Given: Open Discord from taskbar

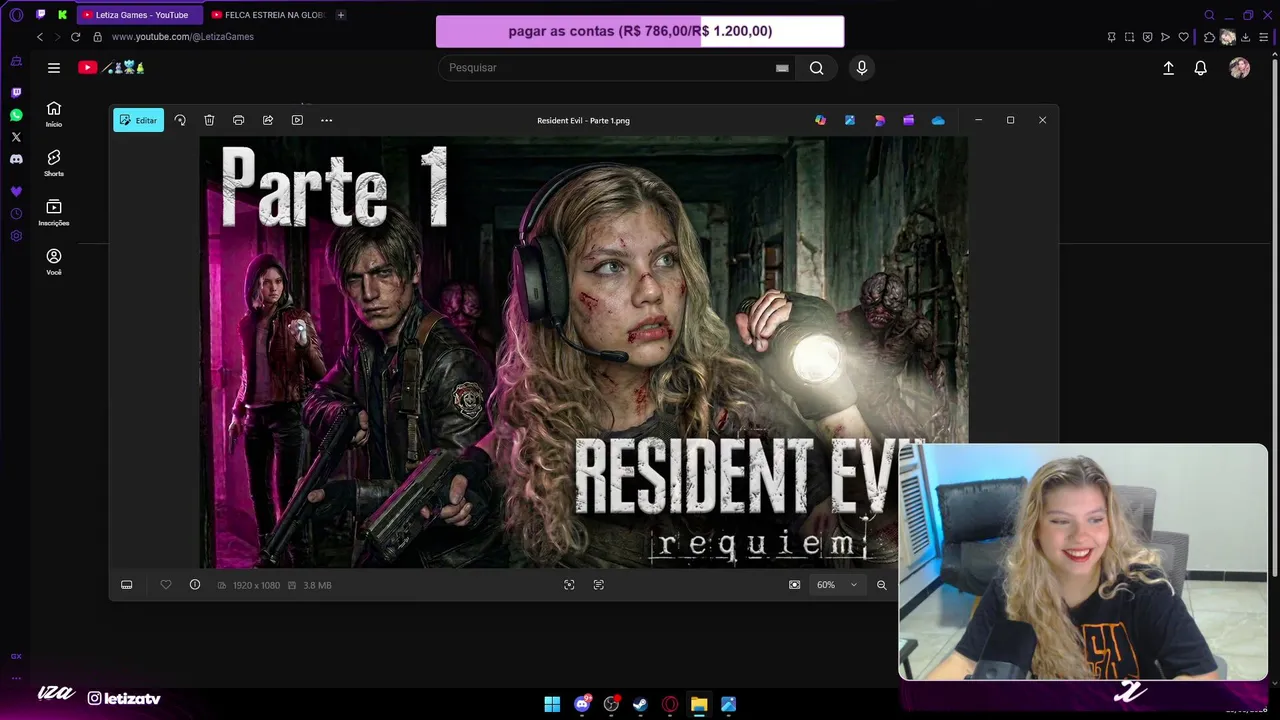Looking at the screenshot, I should tap(582, 704).
